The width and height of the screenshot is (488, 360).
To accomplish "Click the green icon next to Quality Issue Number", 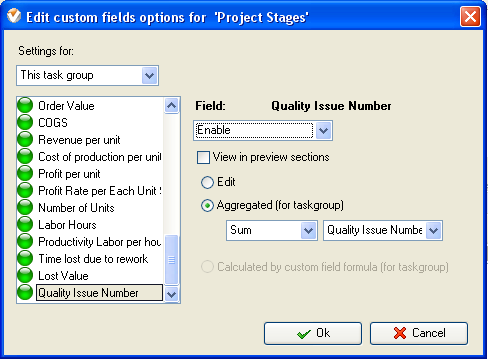I will pos(25,292).
